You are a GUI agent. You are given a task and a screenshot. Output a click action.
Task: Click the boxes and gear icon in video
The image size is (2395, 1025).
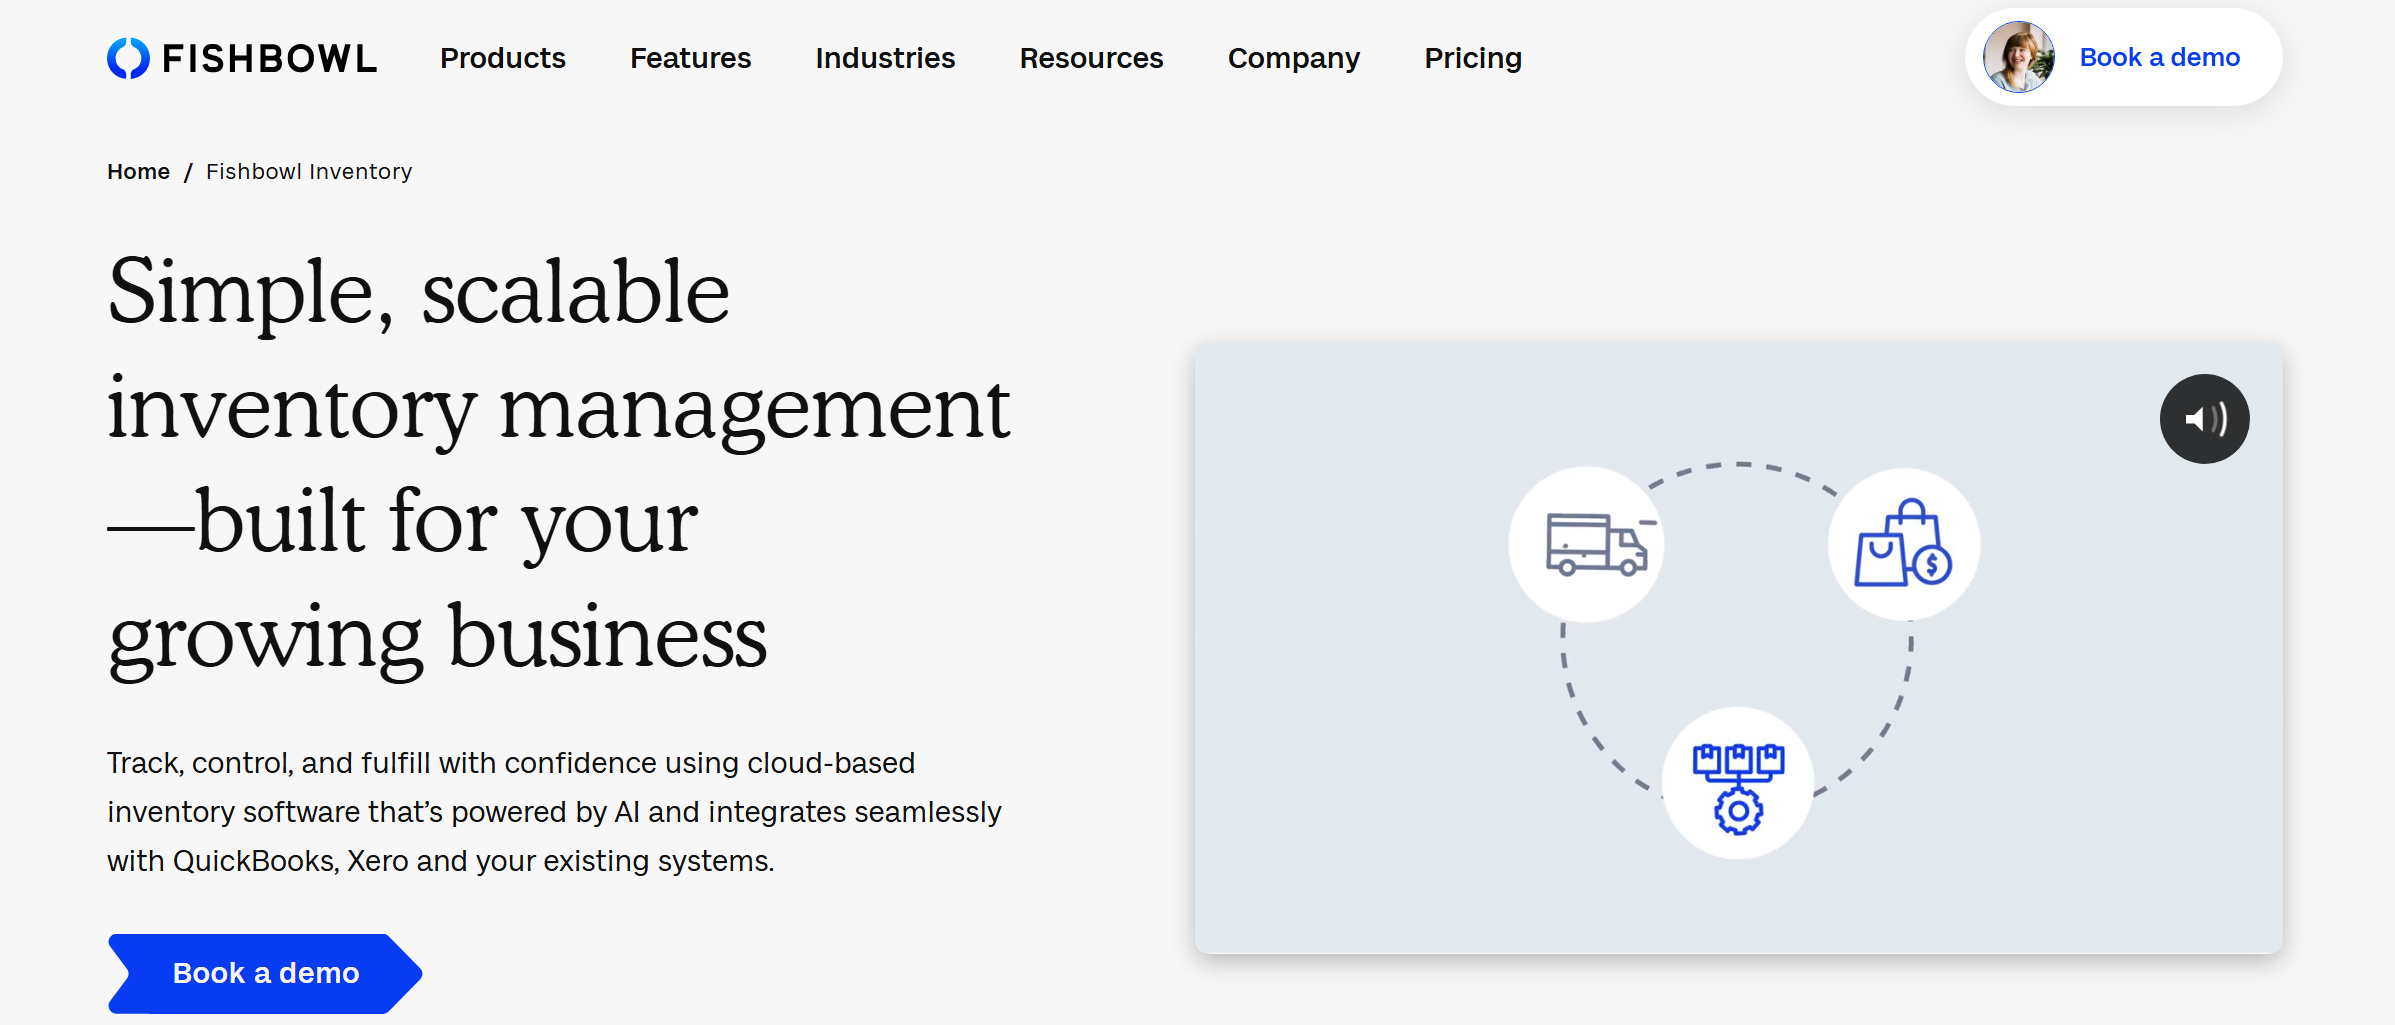[x=1738, y=783]
